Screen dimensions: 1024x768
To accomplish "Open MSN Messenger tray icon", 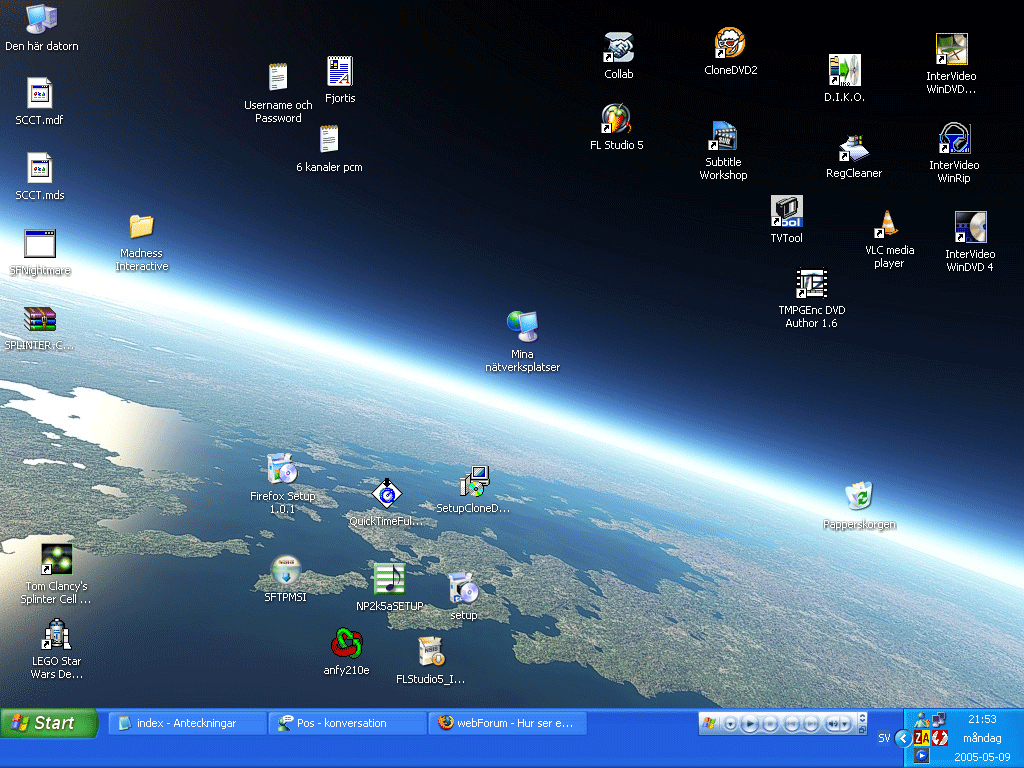I will pyautogui.click(x=923, y=720).
